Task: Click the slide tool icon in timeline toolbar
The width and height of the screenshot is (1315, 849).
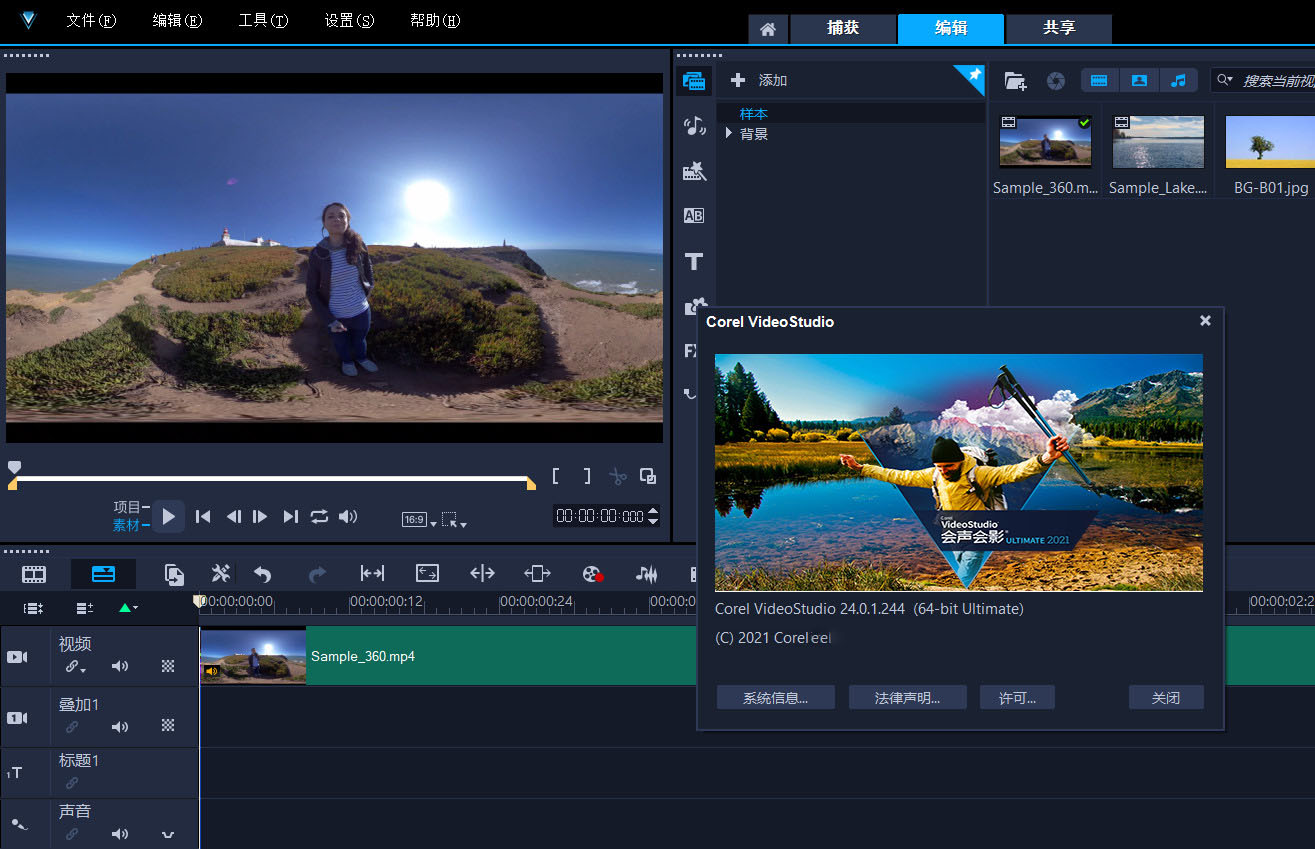Action: tap(537, 573)
